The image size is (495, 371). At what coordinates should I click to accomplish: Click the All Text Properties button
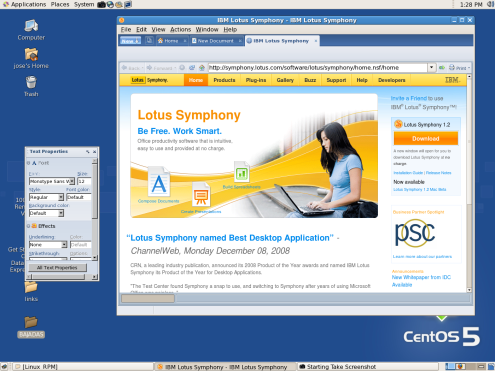pos(57,268)
